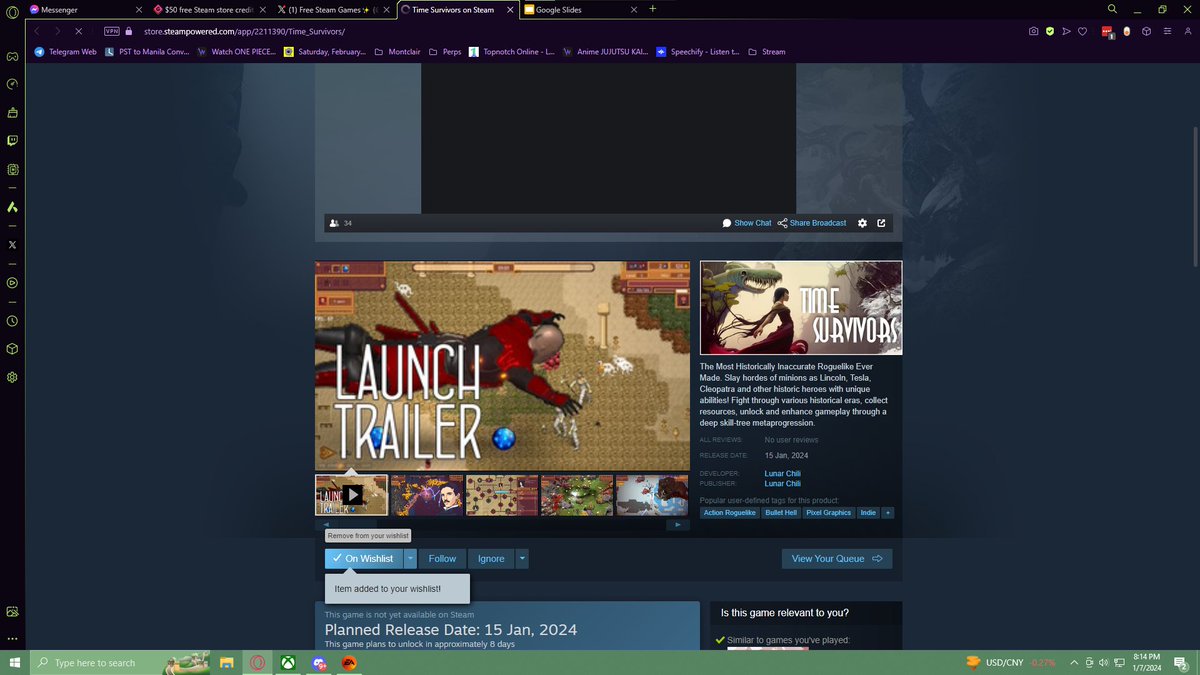Open the X (Twitter) sidebar panel
The width and height of the screenshot is (1200, 675).
point(12,245)
